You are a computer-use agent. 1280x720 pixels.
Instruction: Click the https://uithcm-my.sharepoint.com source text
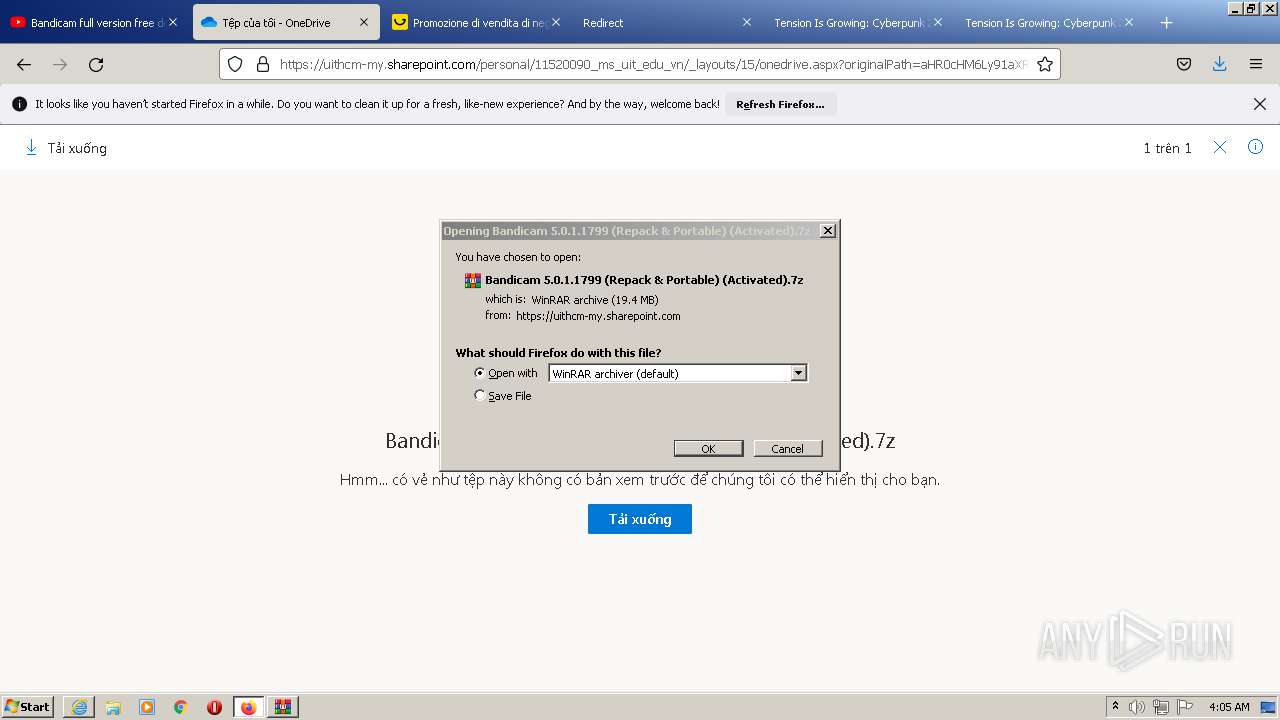598,316
